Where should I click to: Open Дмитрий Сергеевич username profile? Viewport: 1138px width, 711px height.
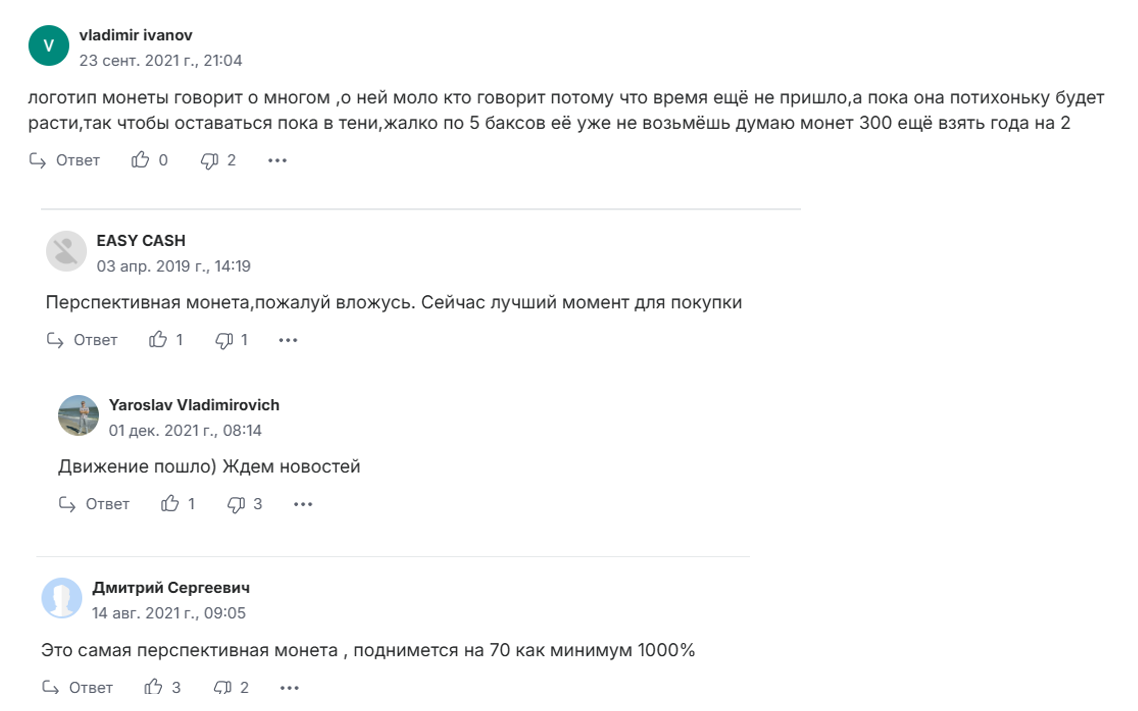tap(171, 587)
